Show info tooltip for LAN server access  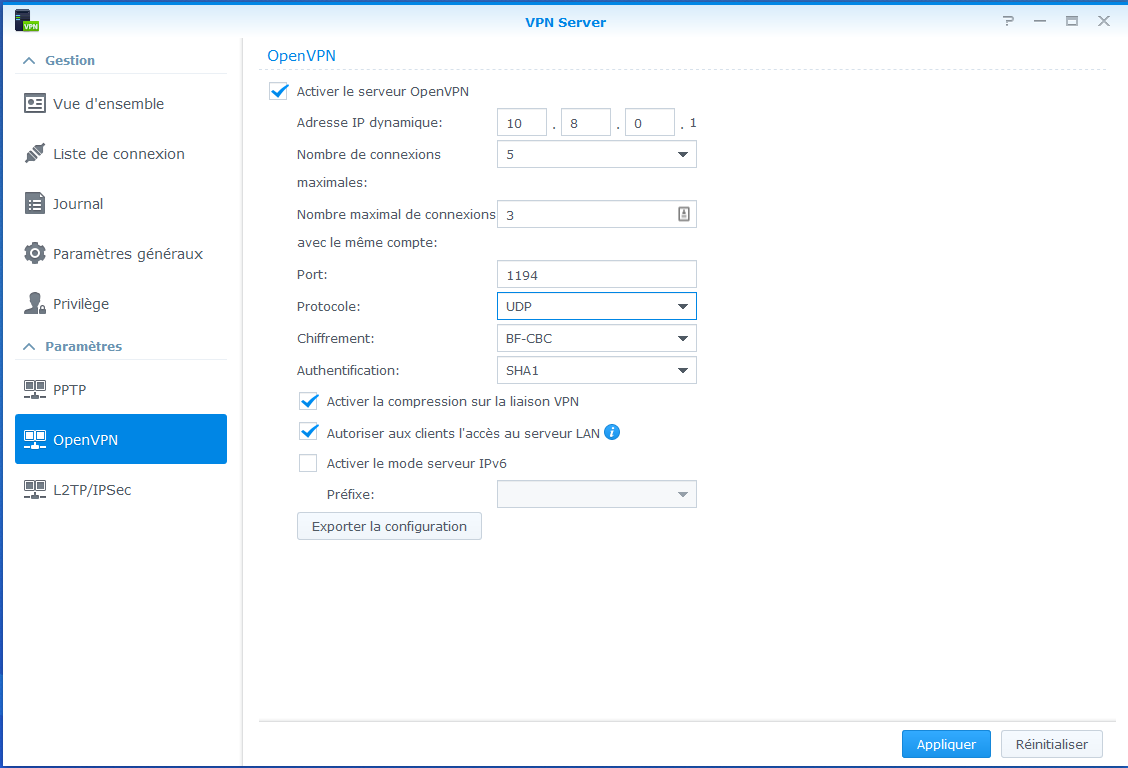611,432
